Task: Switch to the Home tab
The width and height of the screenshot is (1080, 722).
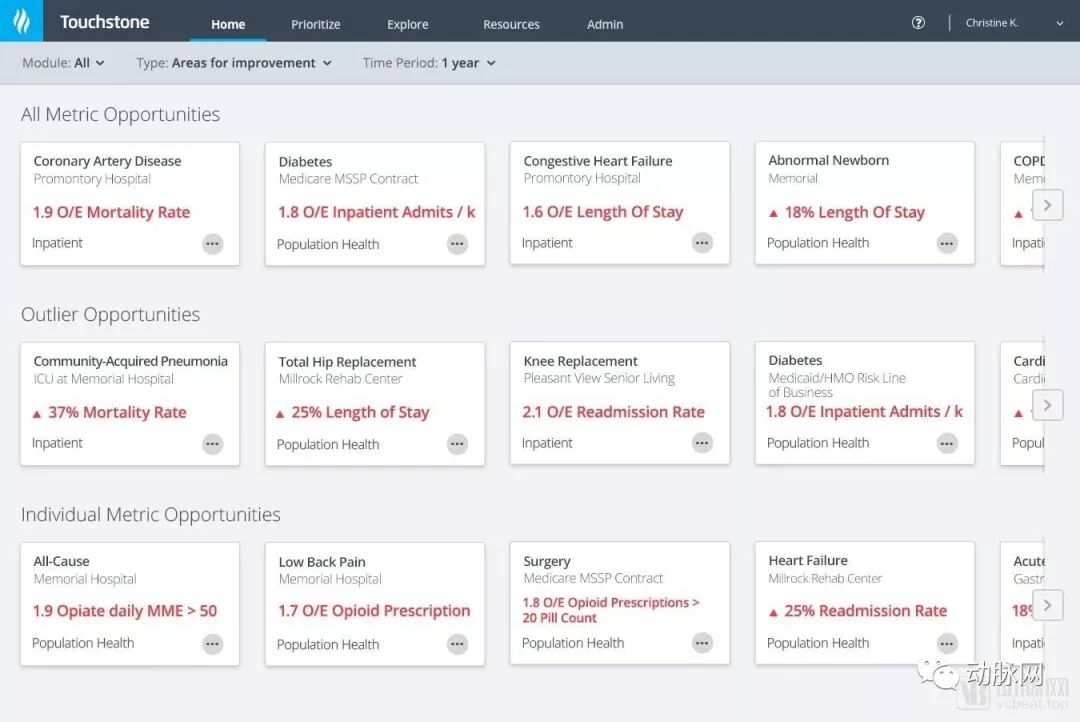Action: tap(228, 24)
